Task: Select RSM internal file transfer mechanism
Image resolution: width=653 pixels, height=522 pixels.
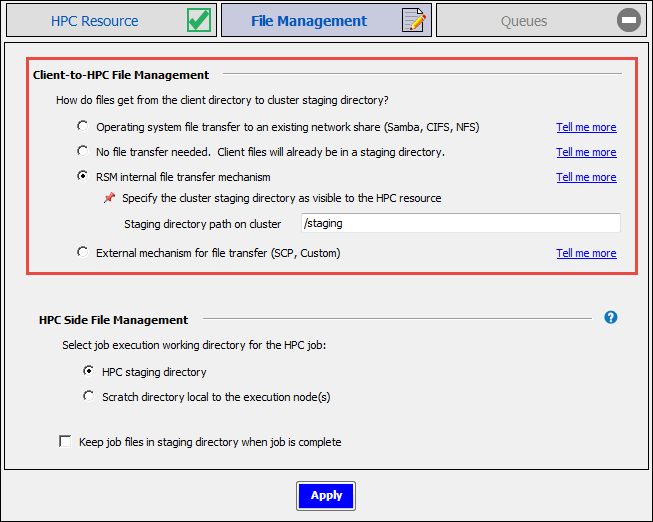Action: point(83,177)
